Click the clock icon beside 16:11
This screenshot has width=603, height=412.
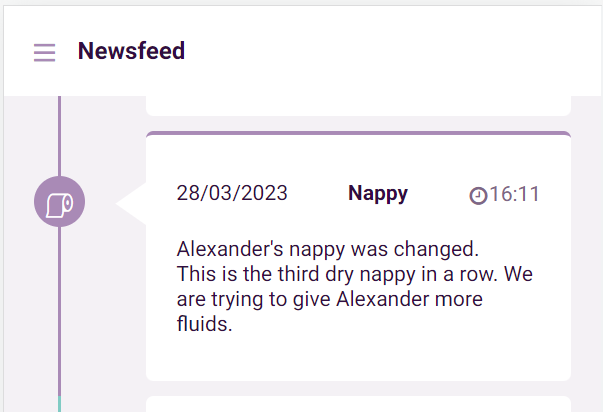(x=478, y=195)
